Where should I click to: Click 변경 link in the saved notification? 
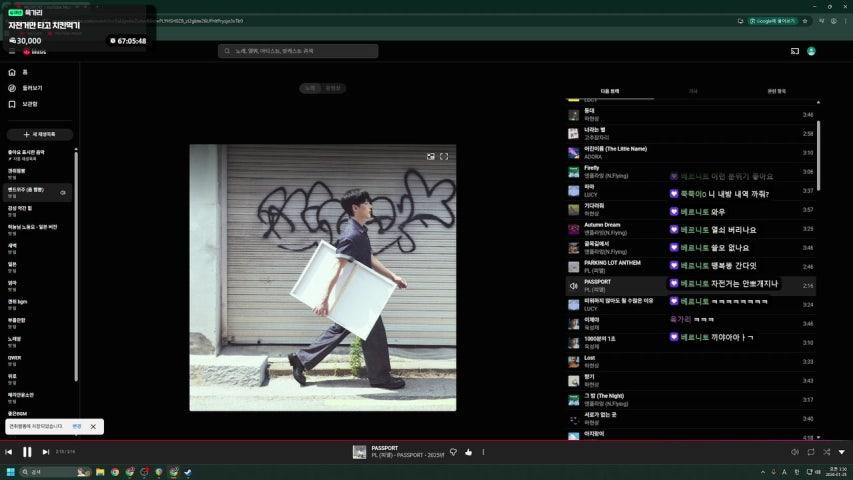click(77, 426)
